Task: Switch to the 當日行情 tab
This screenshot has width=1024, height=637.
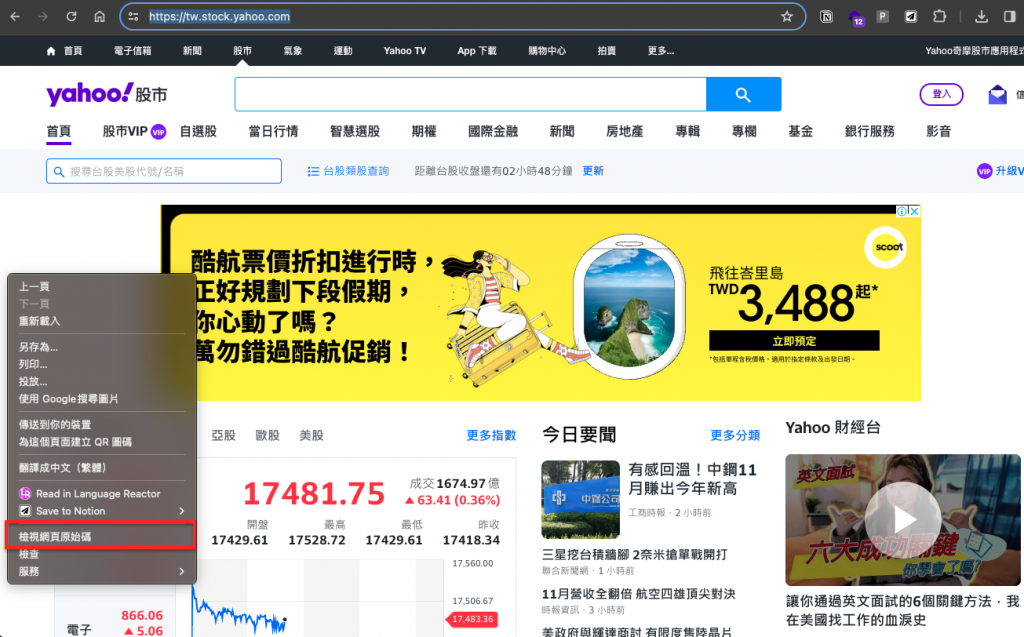Action: pos(273,131)
